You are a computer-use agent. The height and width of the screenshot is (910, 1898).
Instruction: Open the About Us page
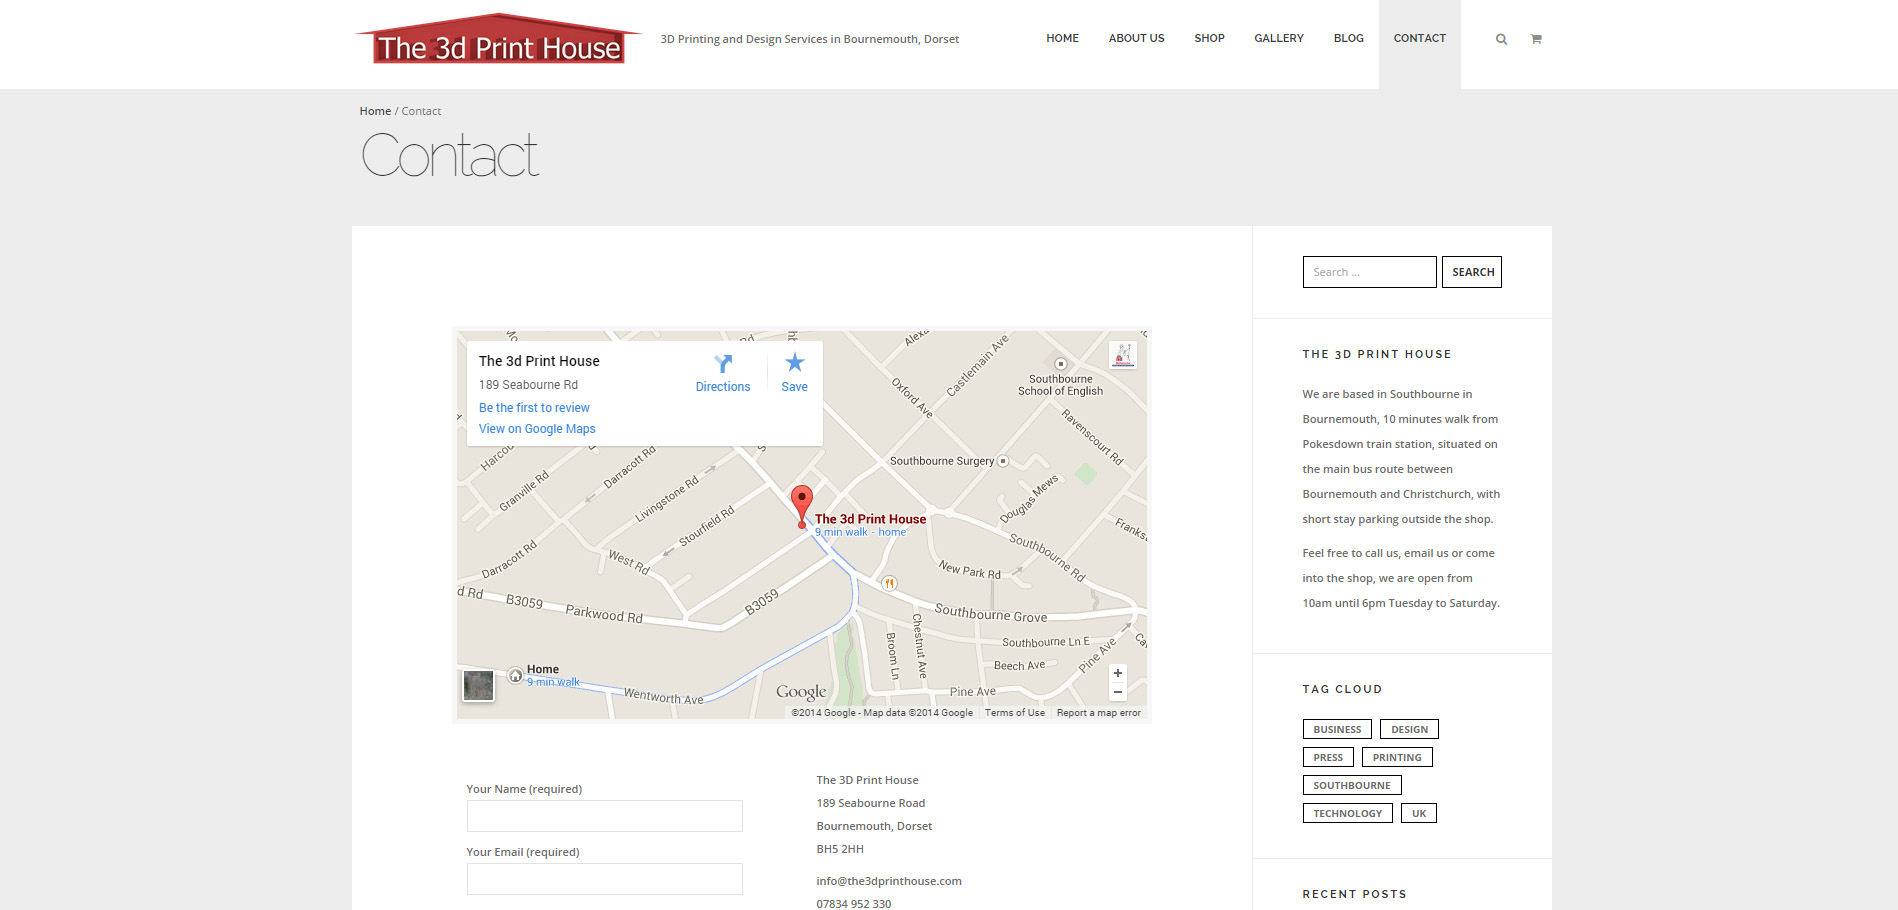(x=1136, y=38)
